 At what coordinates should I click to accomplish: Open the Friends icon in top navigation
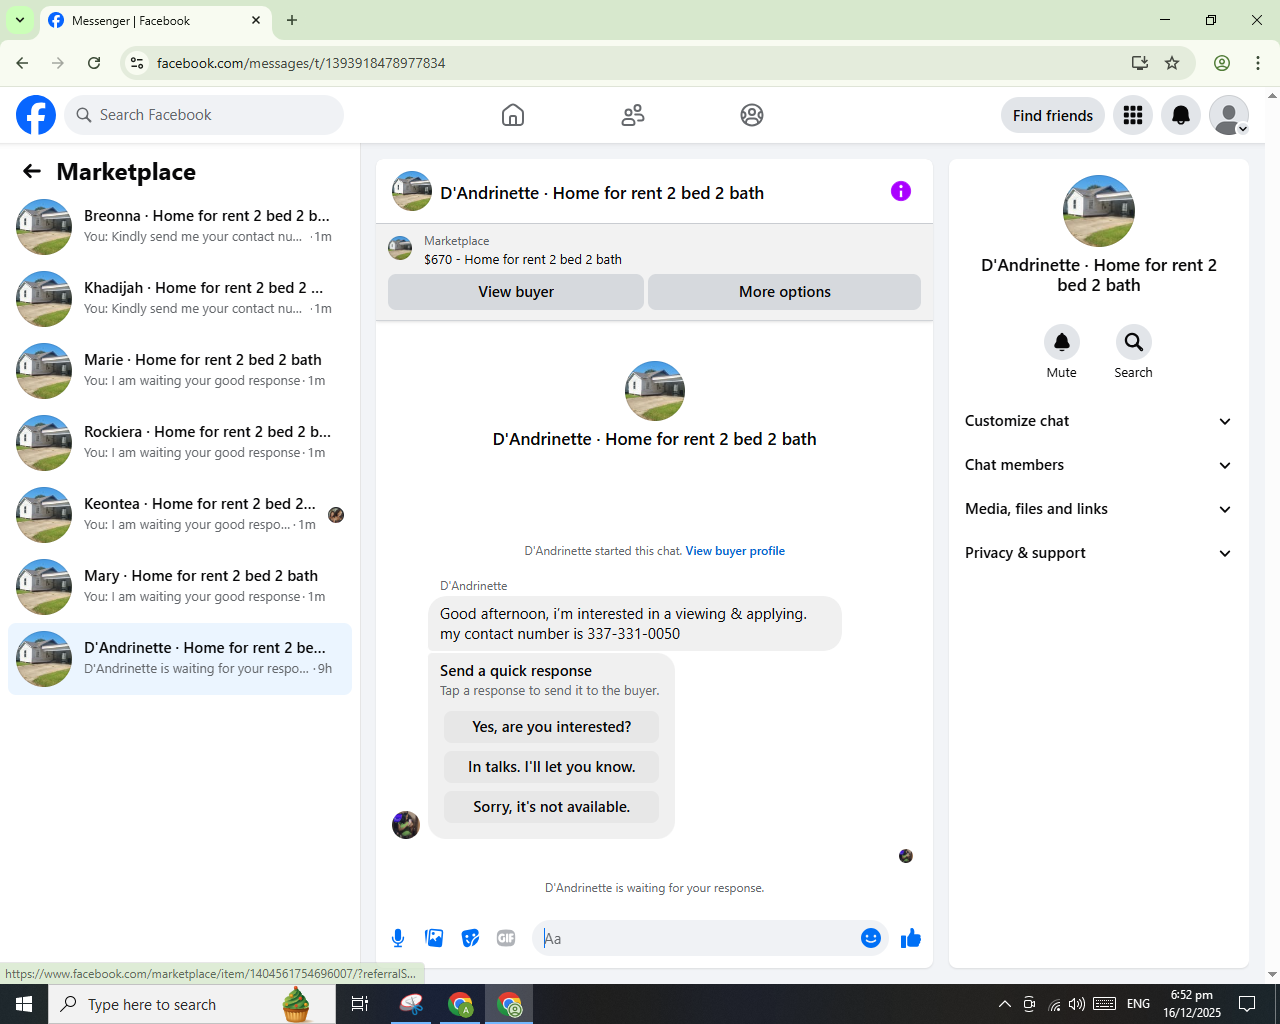pos(633,115)
